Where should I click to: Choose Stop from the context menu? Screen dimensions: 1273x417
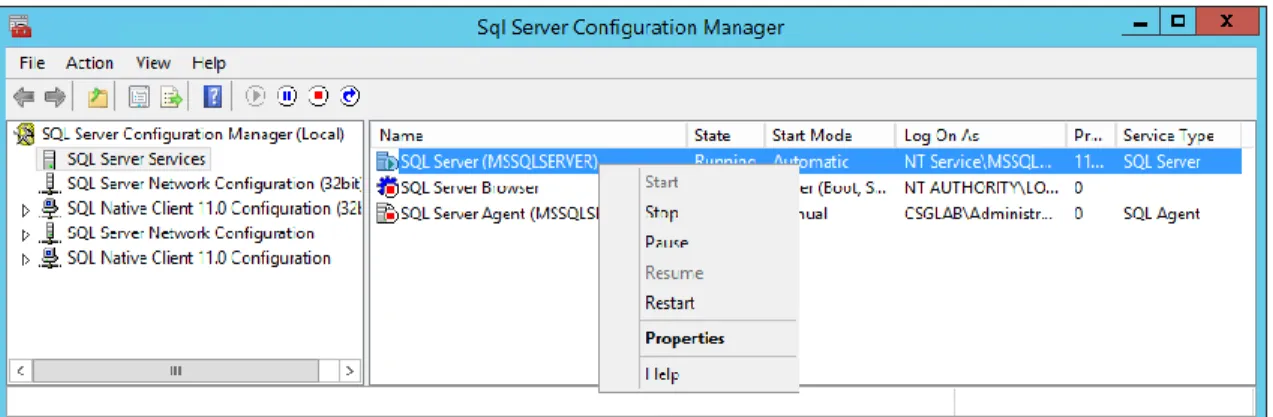662,212
